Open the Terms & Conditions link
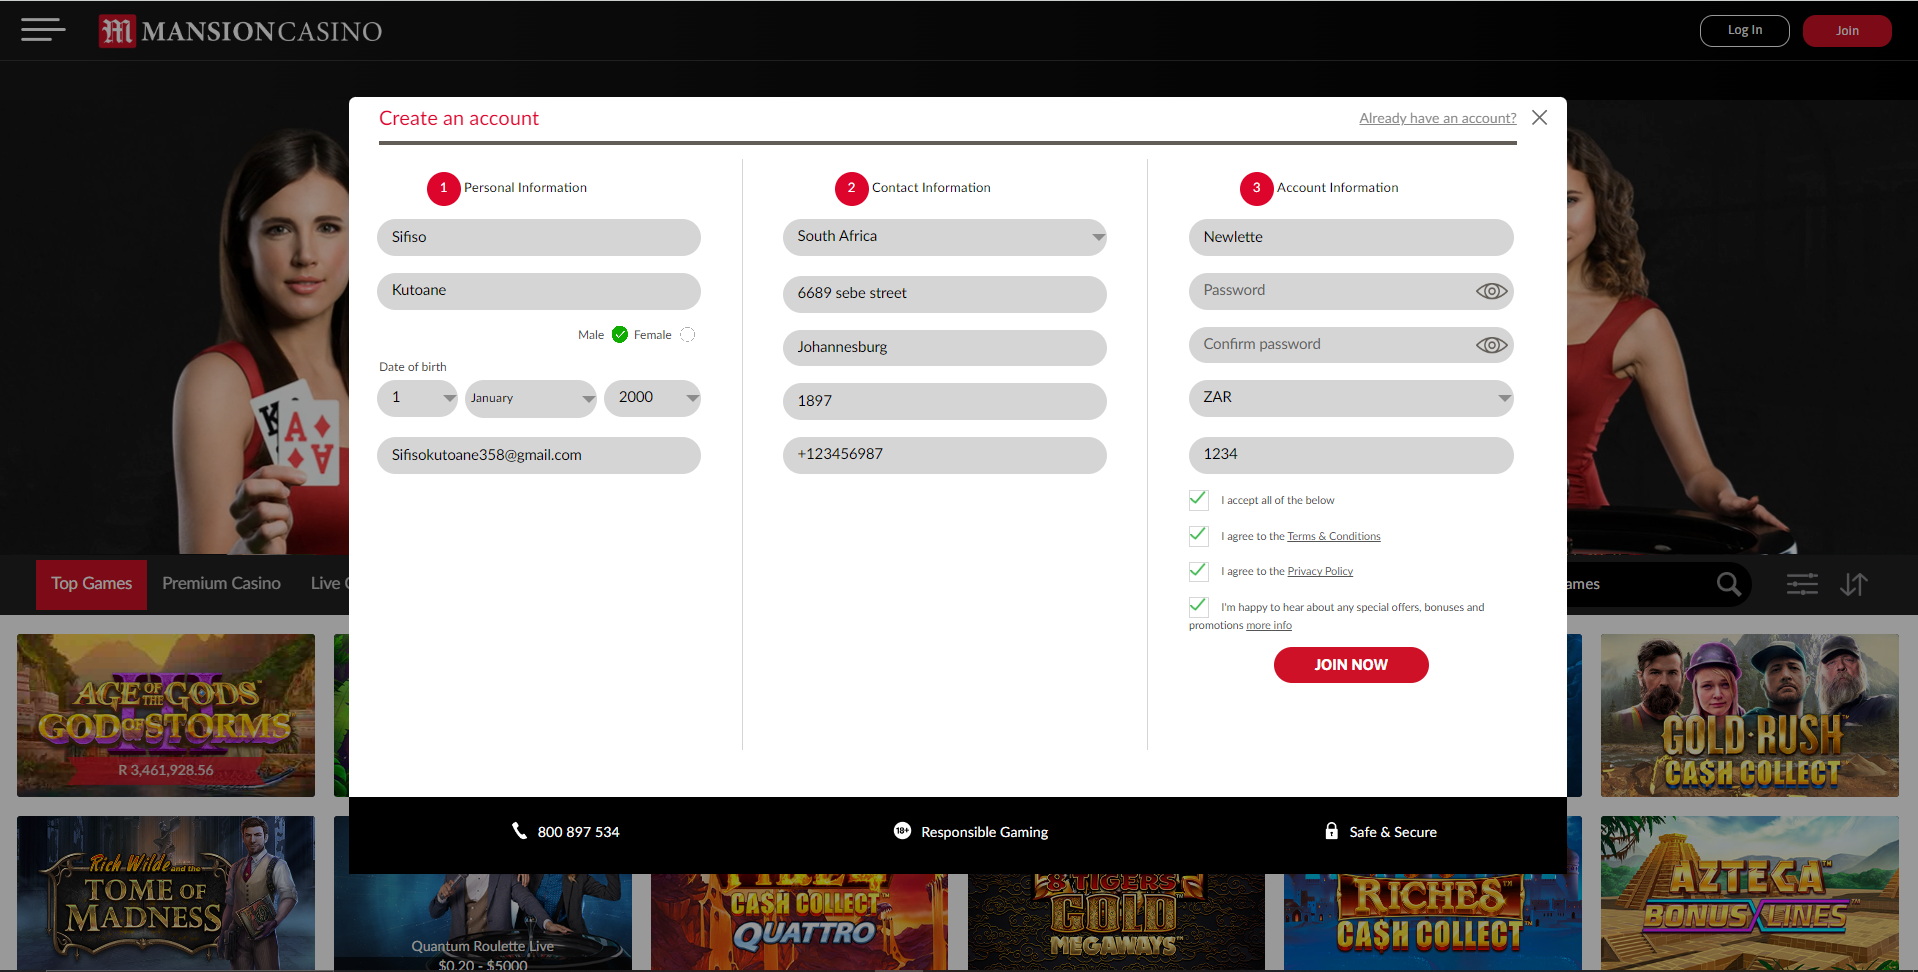This screenshot has width=1918, height=972. click(x=1334, y=537)
